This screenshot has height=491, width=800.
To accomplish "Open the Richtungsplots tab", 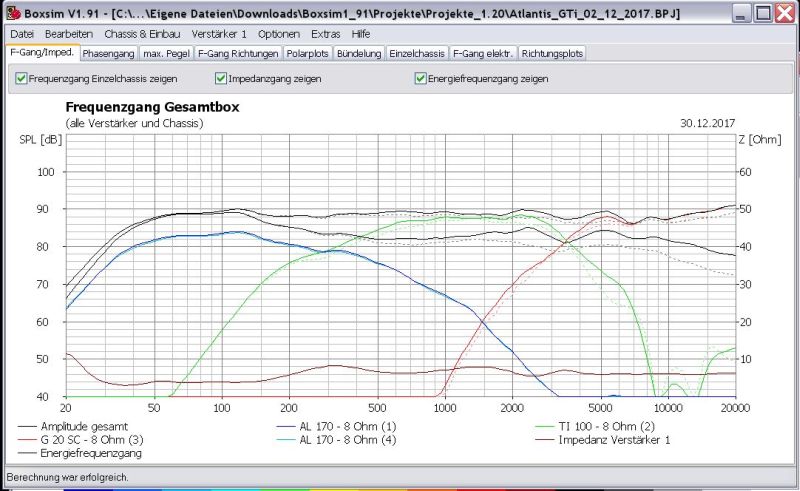I will [x=553, y=53].
